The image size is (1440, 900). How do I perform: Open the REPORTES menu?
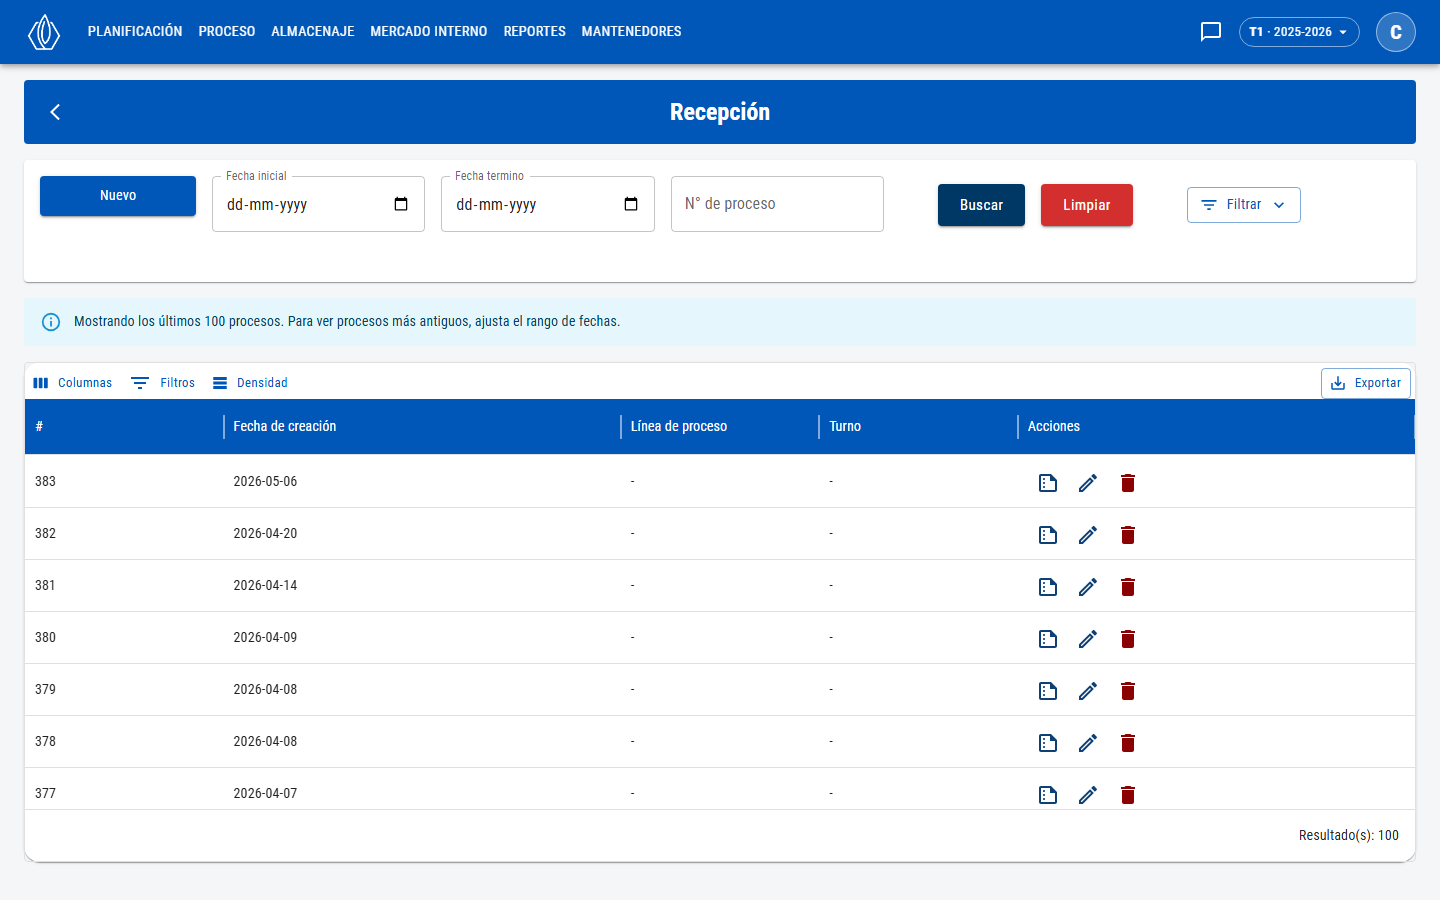pos(535,32)
